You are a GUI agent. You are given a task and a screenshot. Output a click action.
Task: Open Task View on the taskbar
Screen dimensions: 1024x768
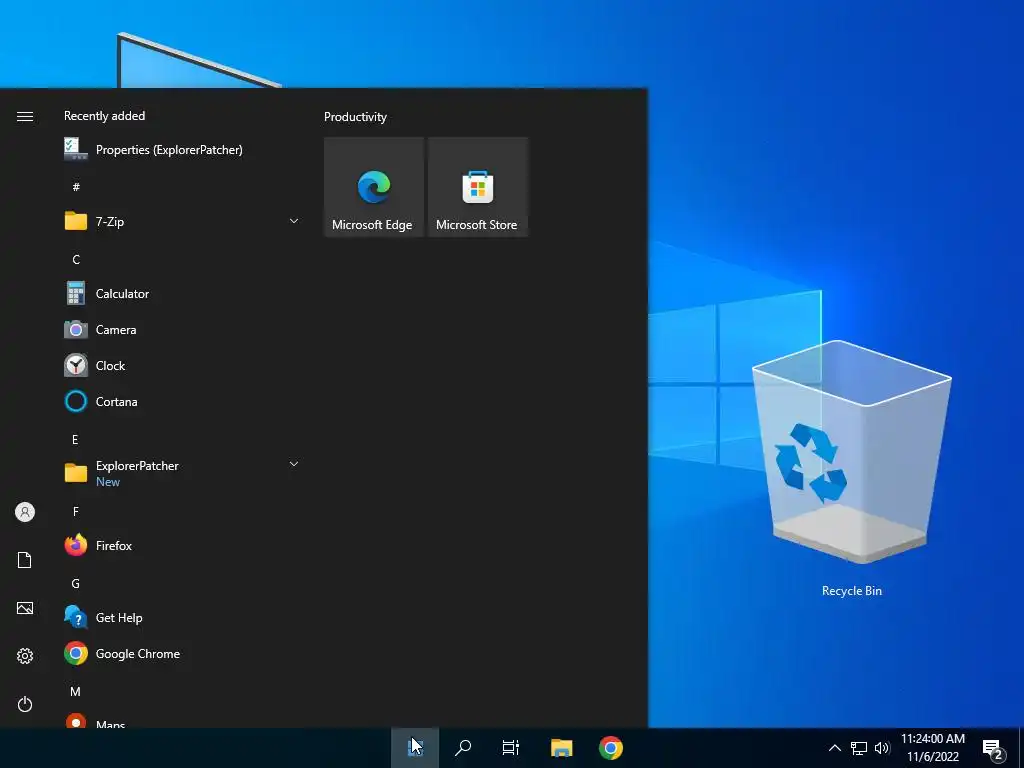pos(511,748)
